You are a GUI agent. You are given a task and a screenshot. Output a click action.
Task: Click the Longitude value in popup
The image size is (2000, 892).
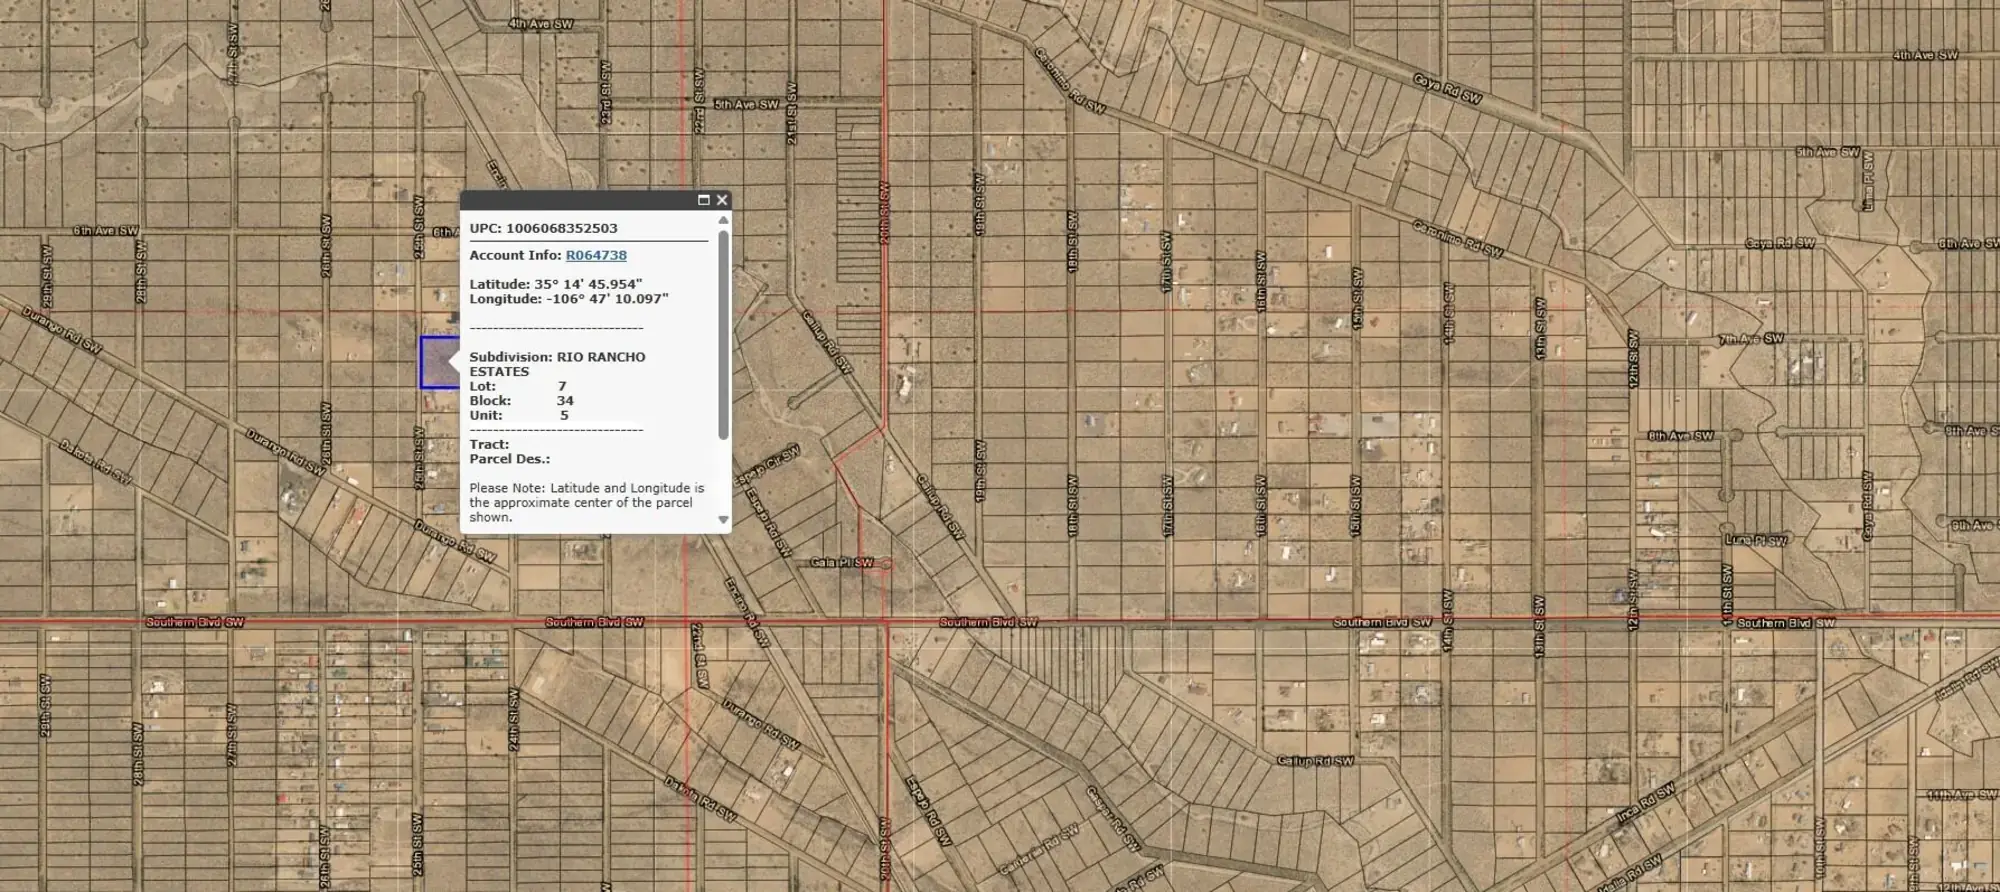[x=607, y=299]
